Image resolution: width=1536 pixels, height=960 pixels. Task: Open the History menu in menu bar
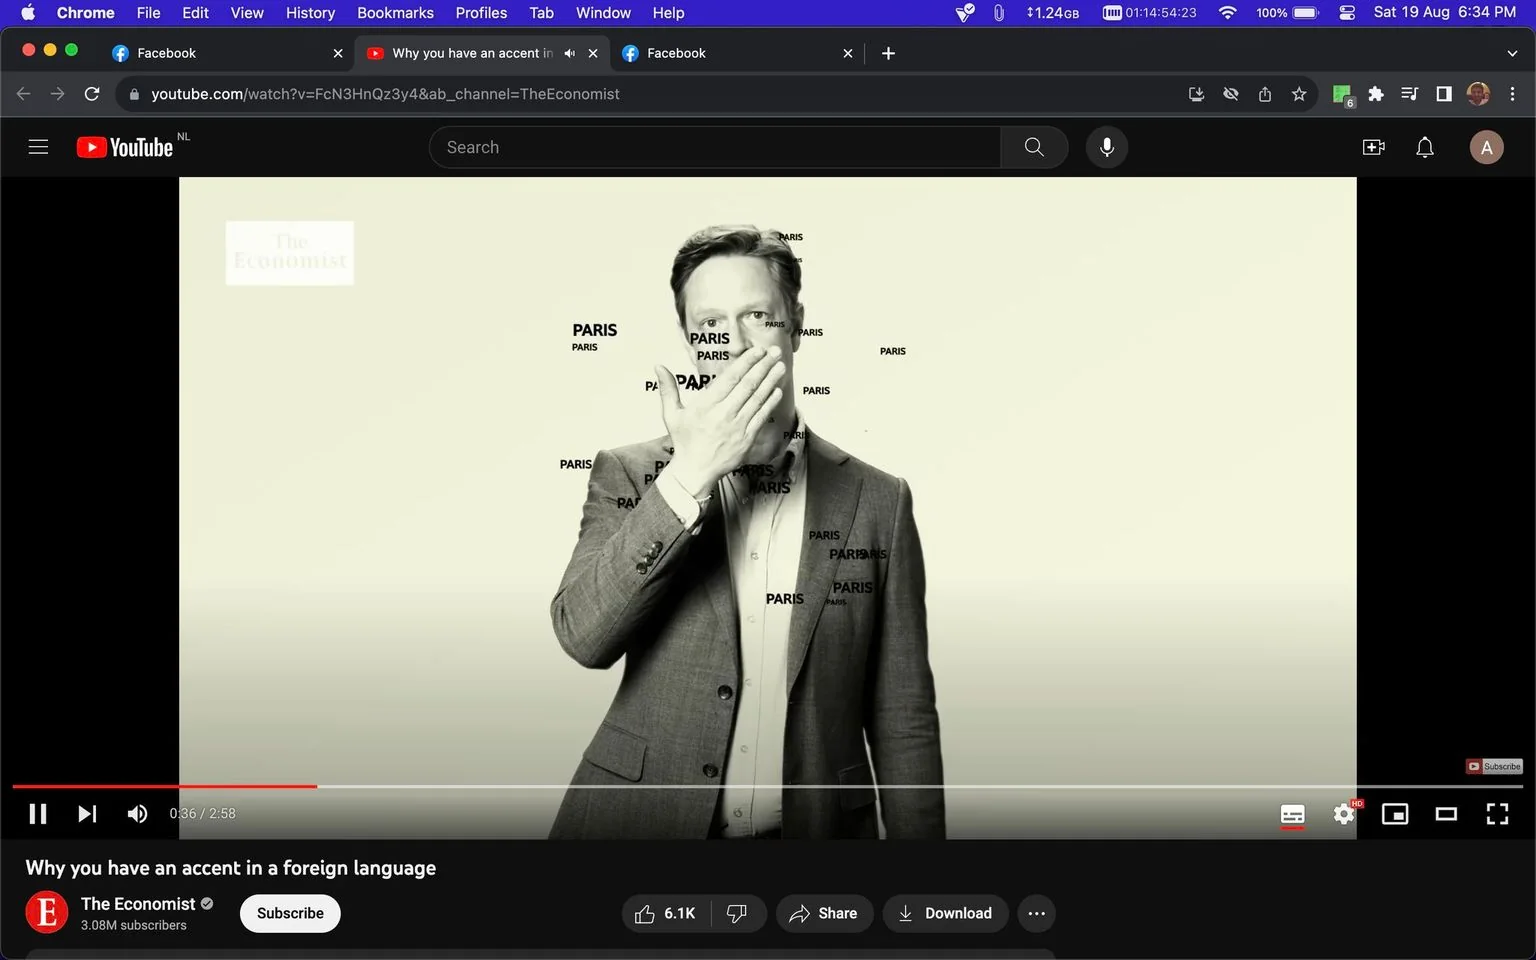[x=310, y=13]
